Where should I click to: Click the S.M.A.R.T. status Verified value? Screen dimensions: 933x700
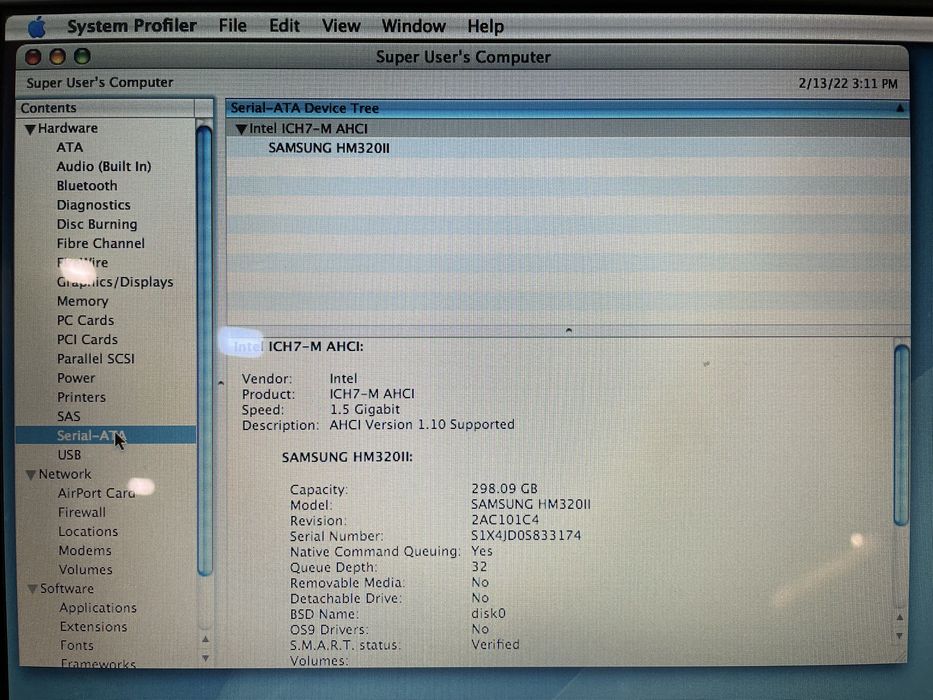click(496, 645)
